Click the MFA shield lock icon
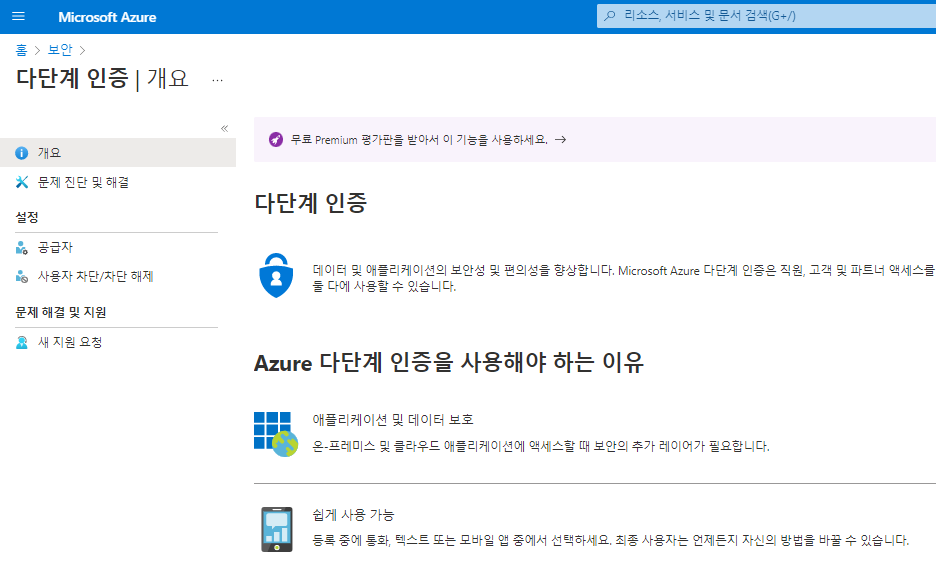Viewport: 936px width, 571px height. pos(276,276)
